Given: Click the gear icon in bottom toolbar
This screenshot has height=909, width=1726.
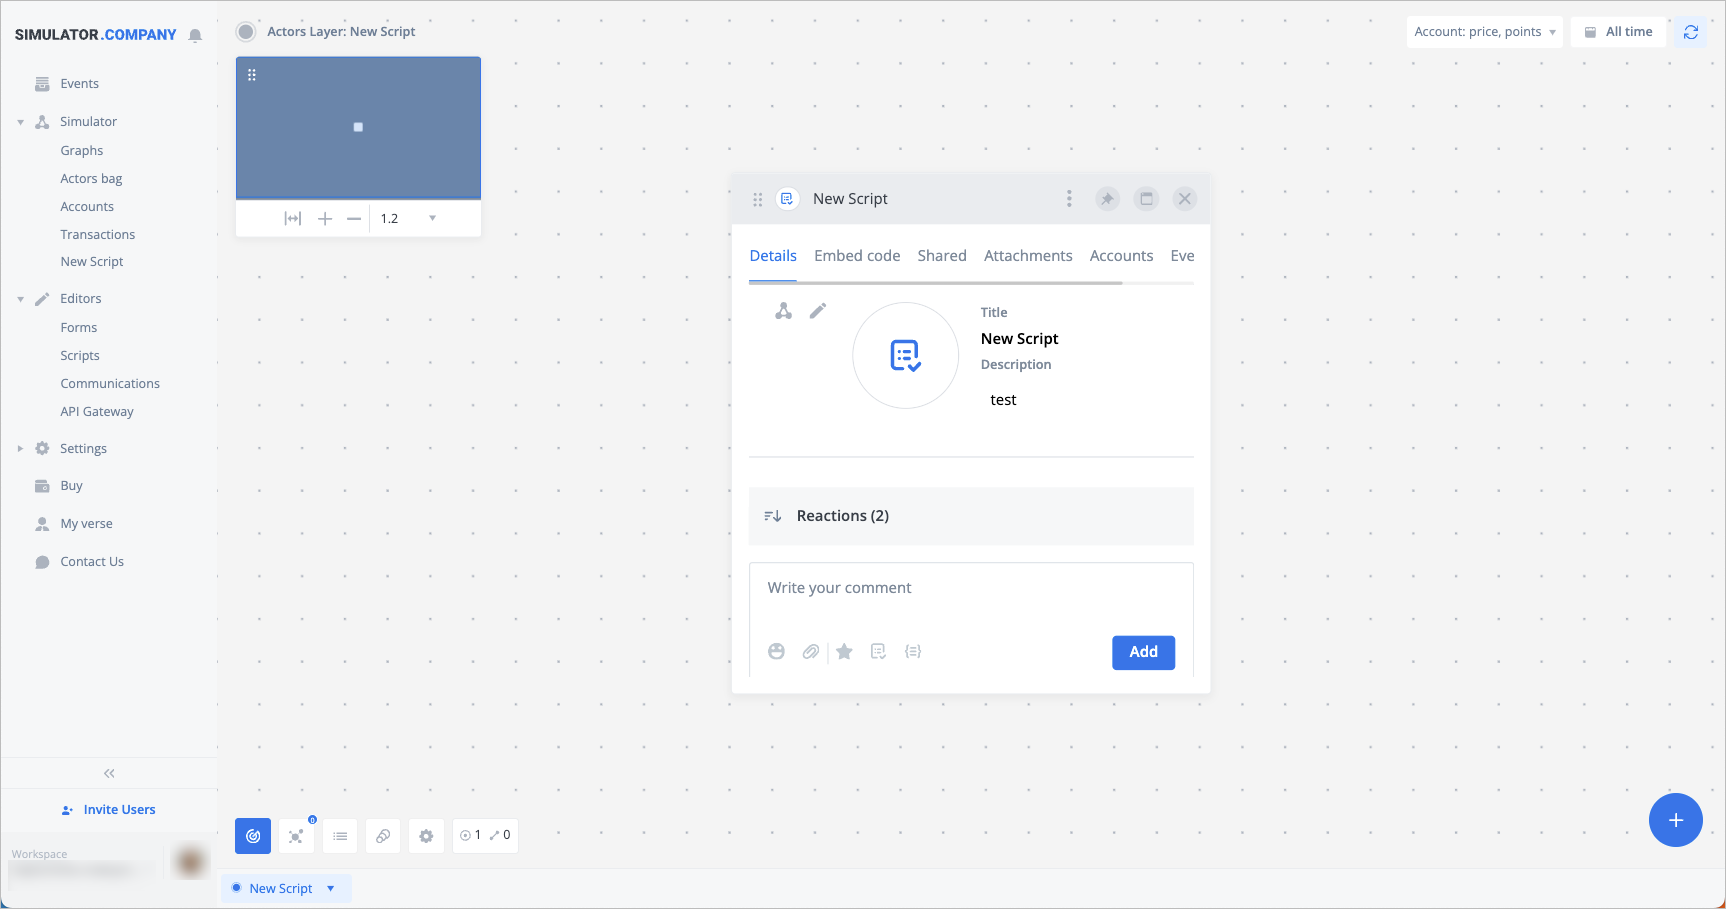Looking at the screenshot, I should coord(426,836).
